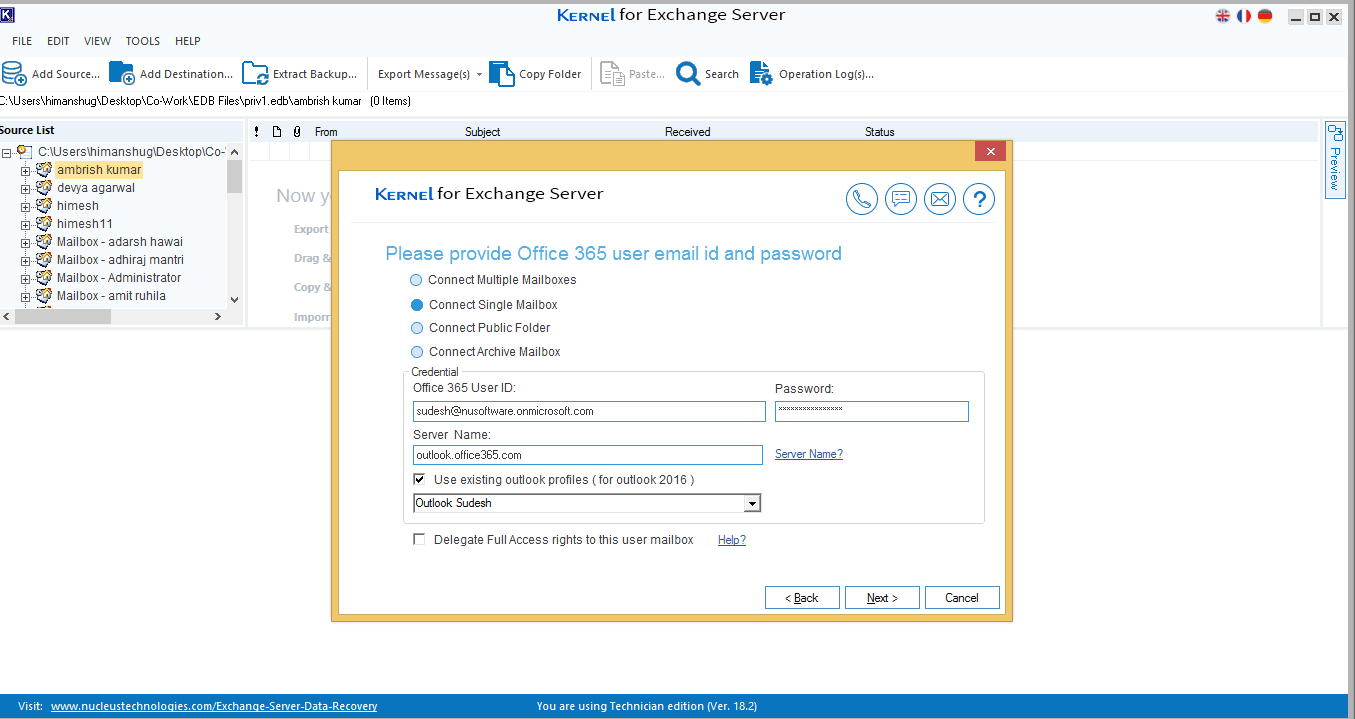This screenshot has height=719, width=1355.
Task: Click the Server Name? link
Action: coord(809,454)
